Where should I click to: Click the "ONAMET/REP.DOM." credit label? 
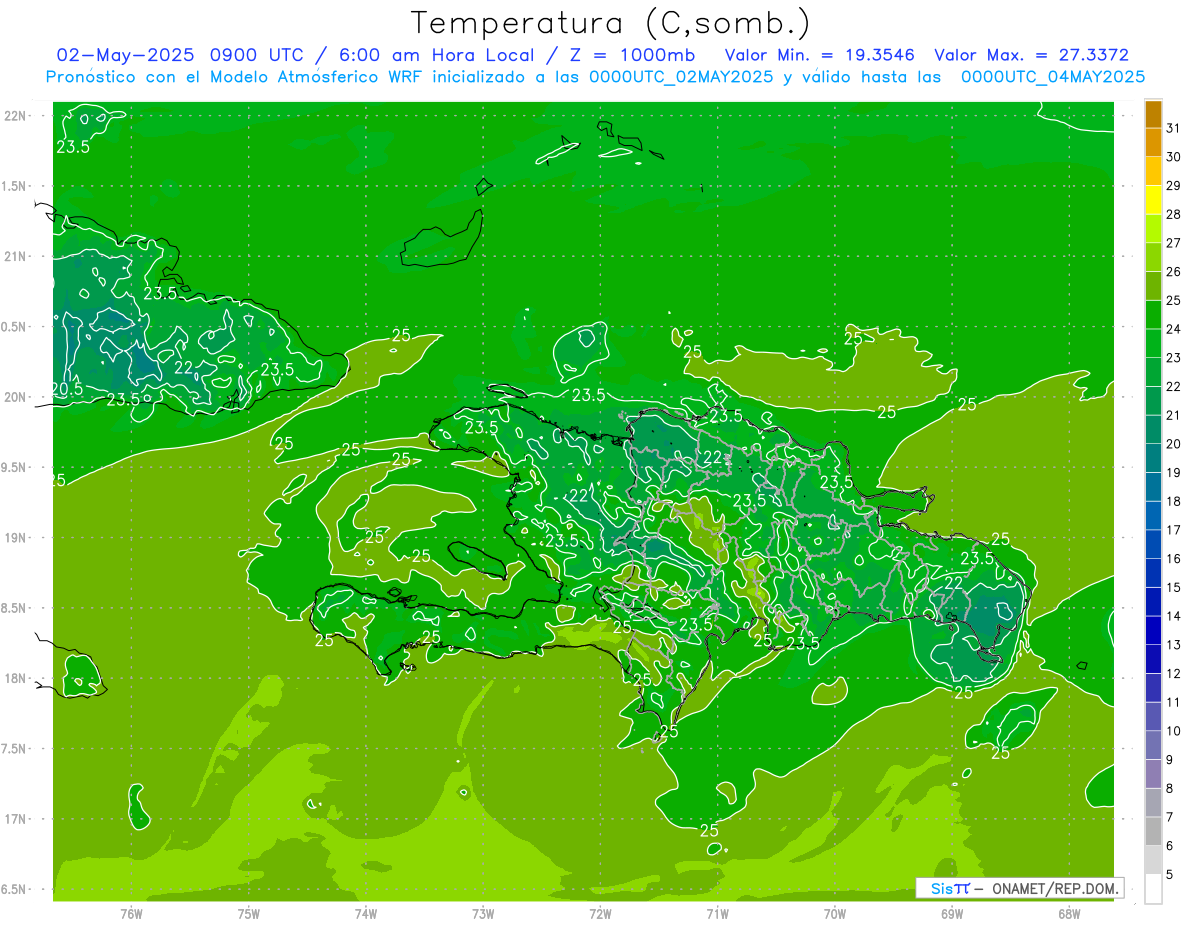(1054, 888)
